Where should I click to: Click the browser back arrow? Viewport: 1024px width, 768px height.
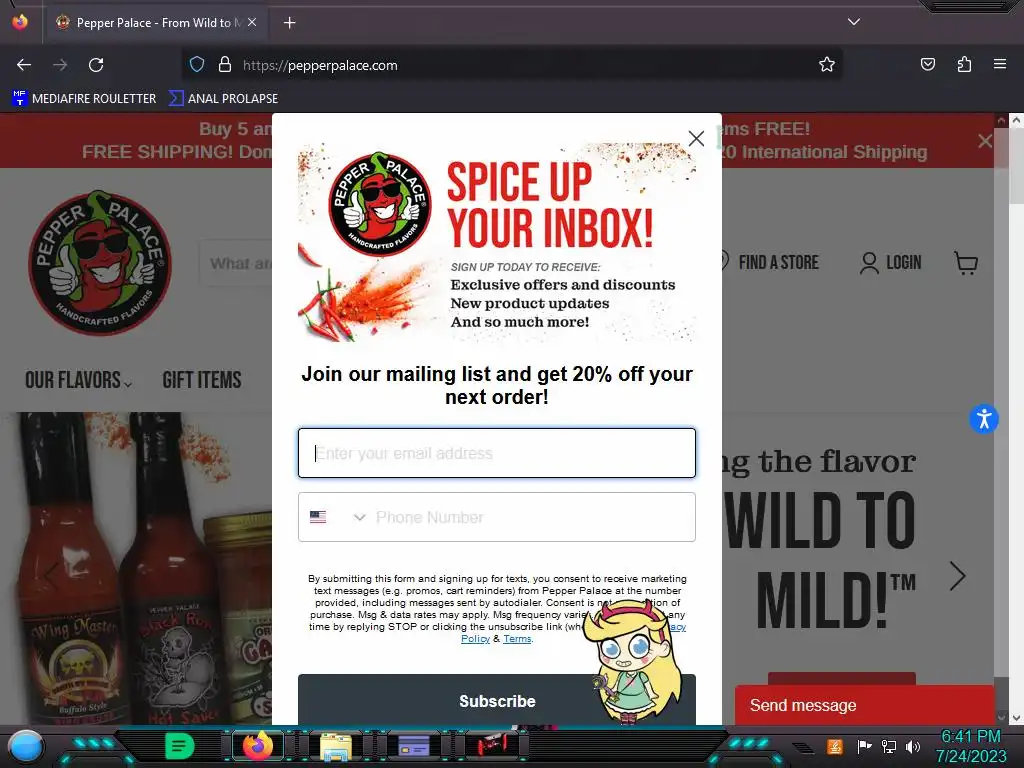tap(24, 65)
